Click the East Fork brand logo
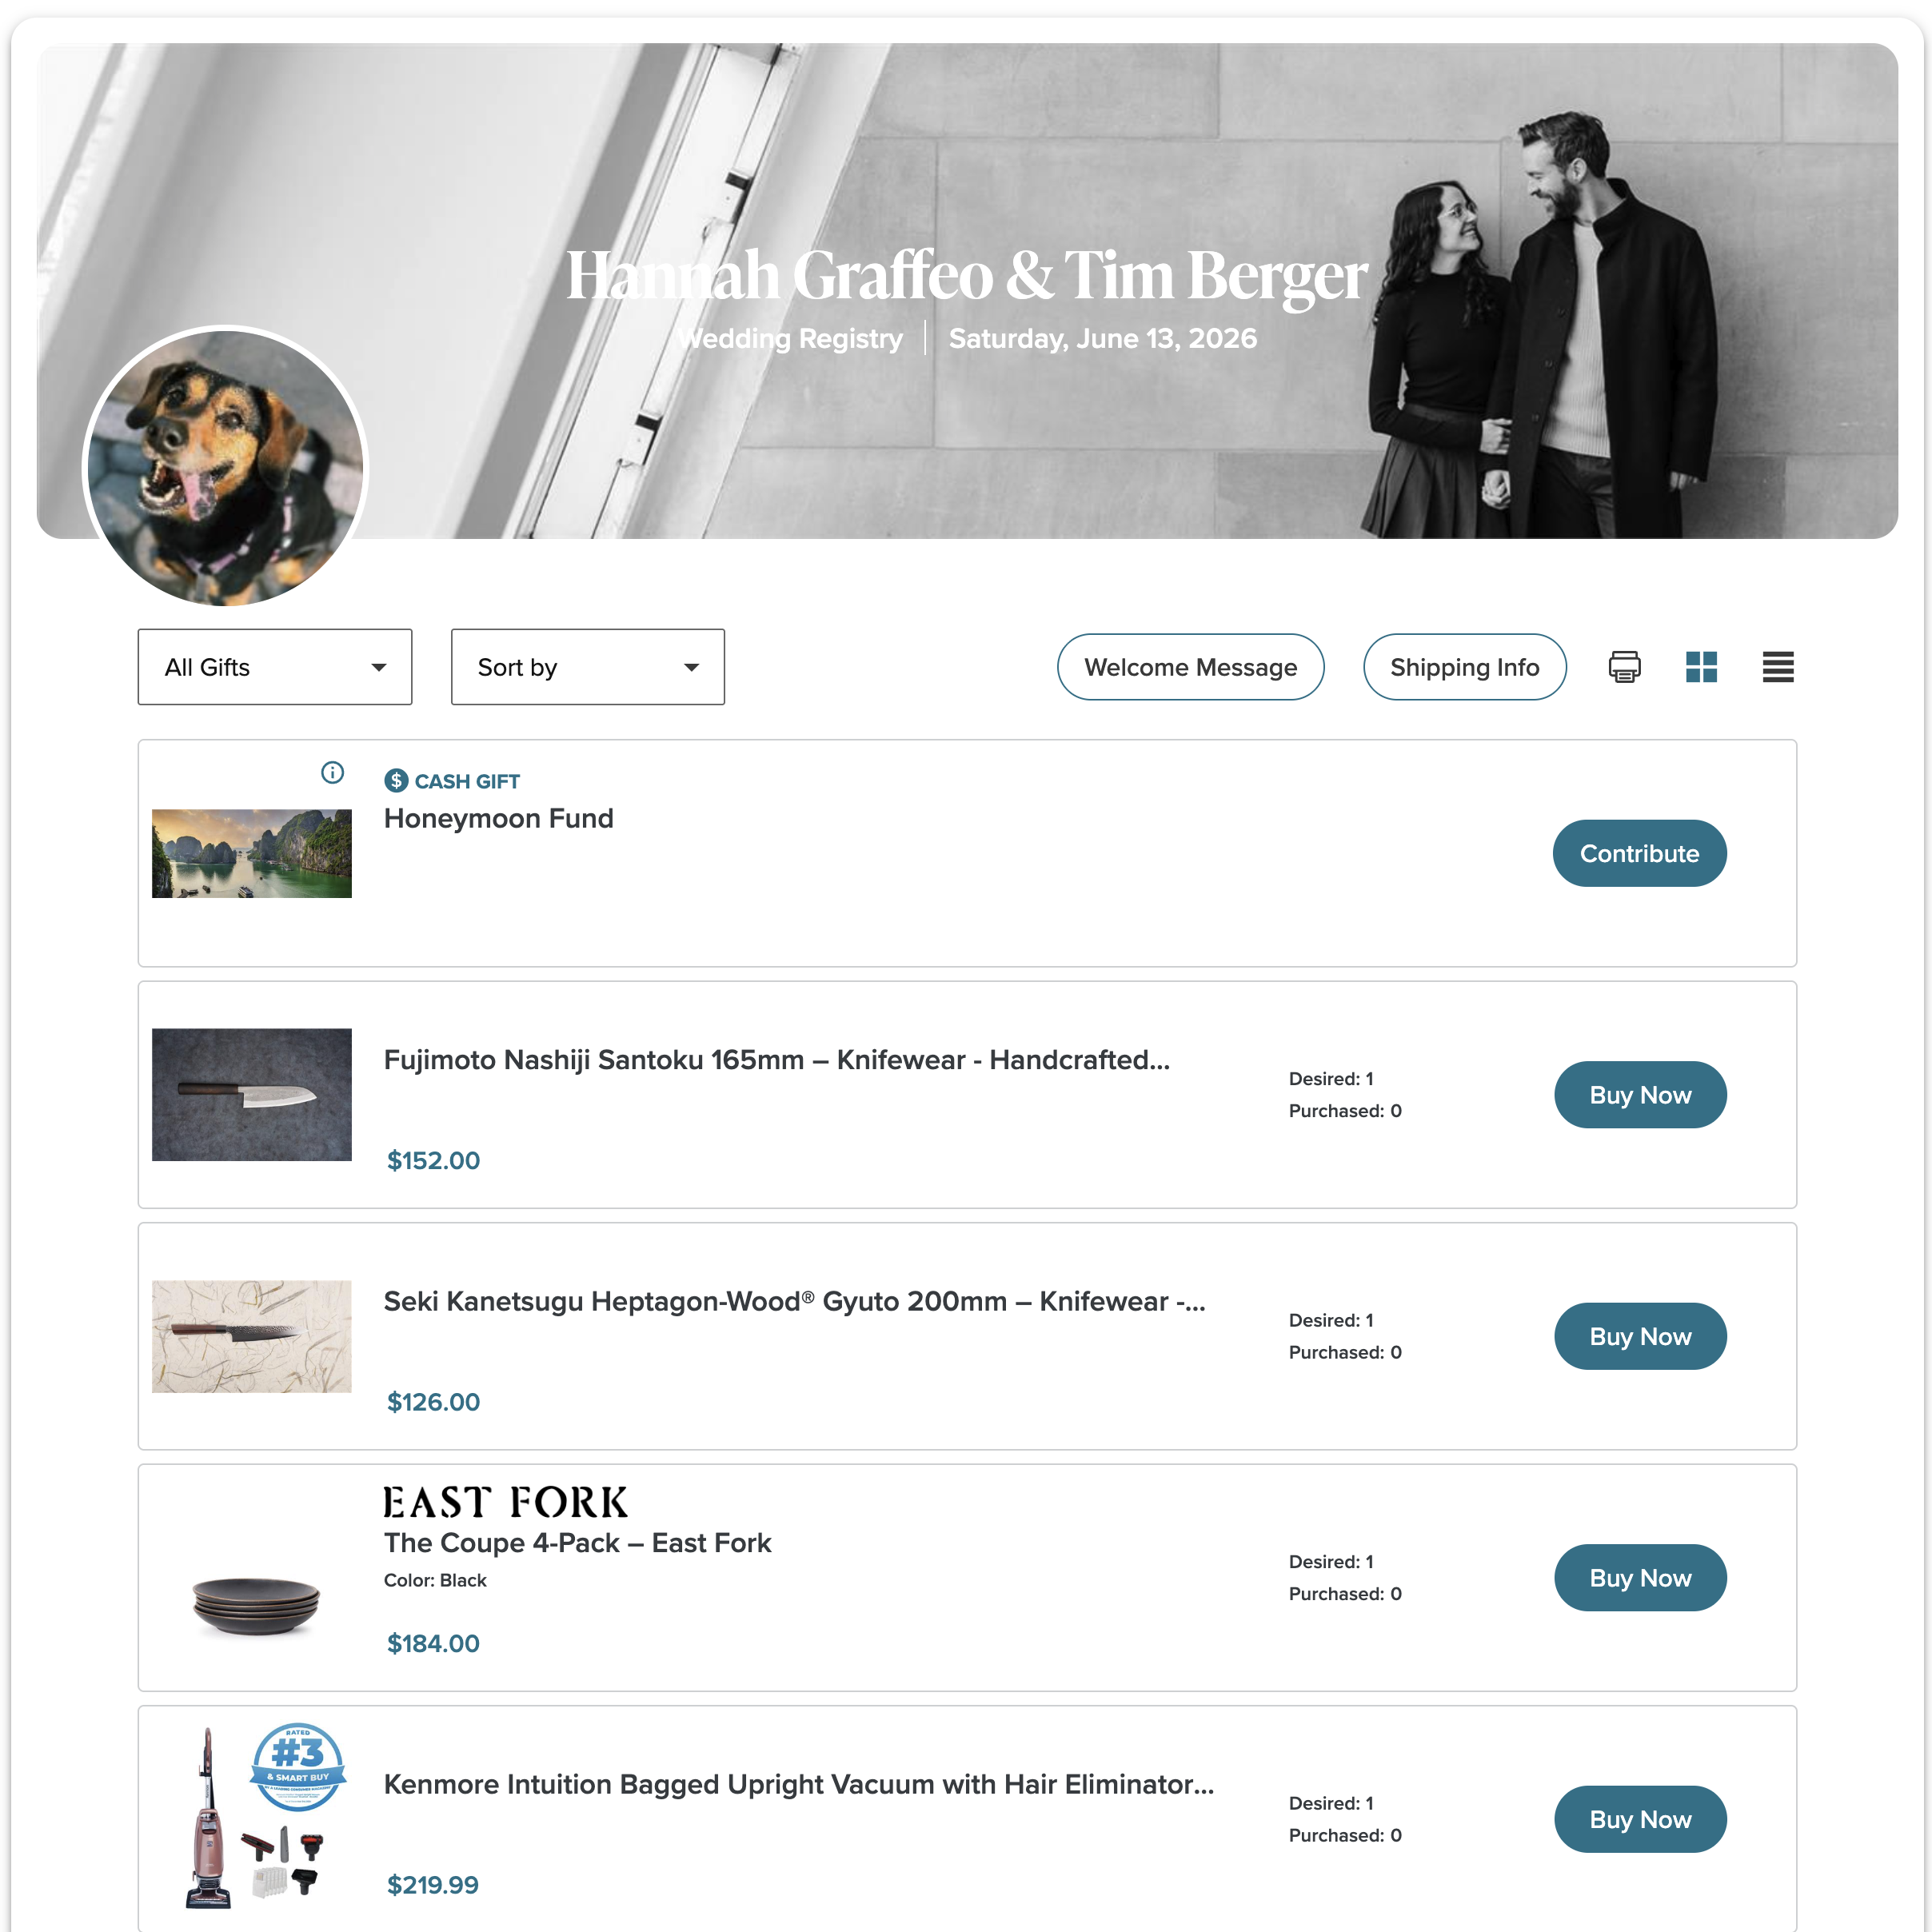The image size is (1932, 1932). tap(506, 1502)
